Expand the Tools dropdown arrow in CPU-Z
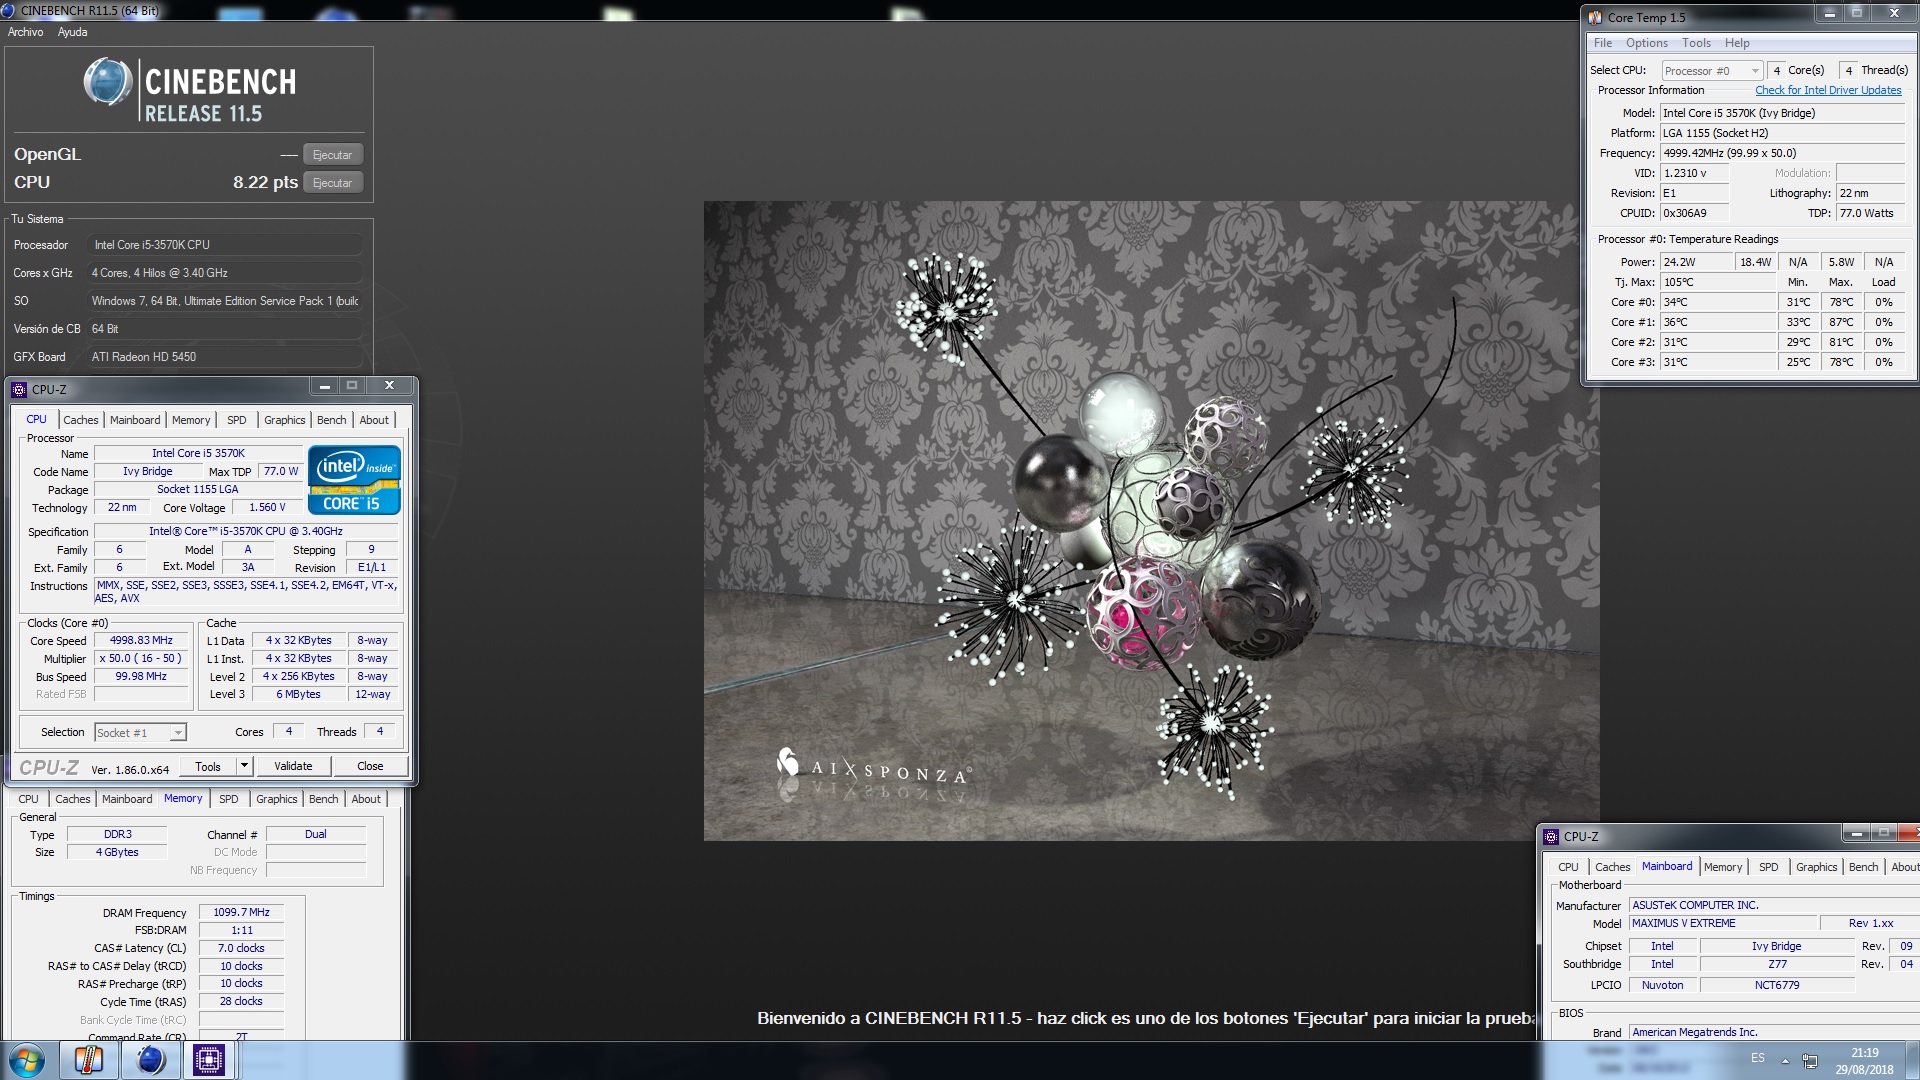This screenshot has height=1080, width=1920. [x=244, y=767]
